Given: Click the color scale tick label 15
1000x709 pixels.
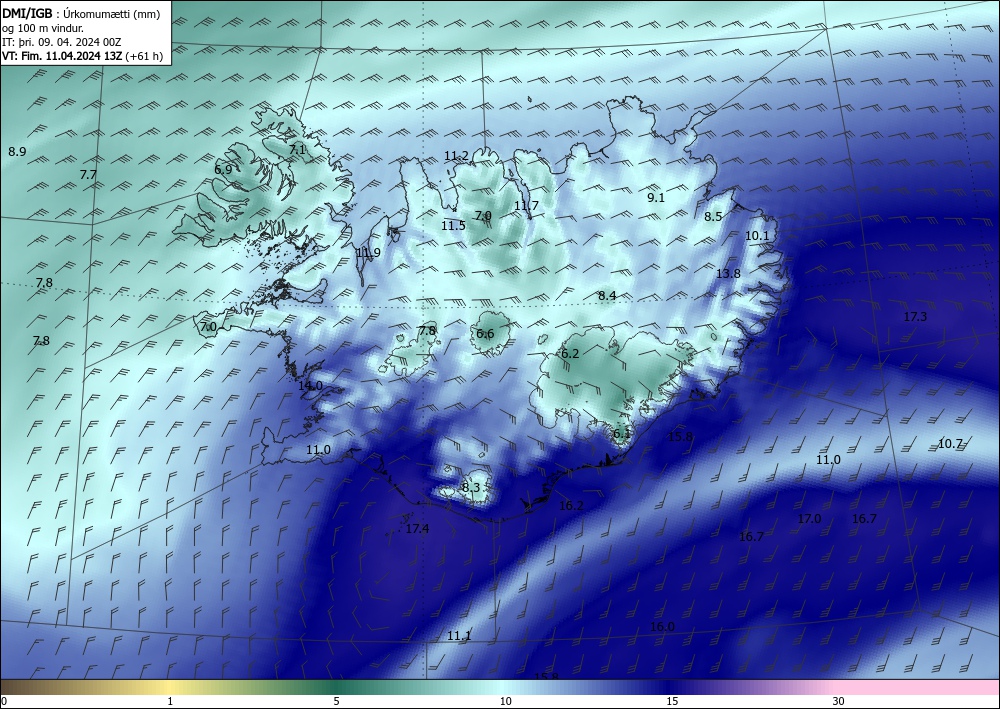Looking at the screenshot, I should point(672,702).
